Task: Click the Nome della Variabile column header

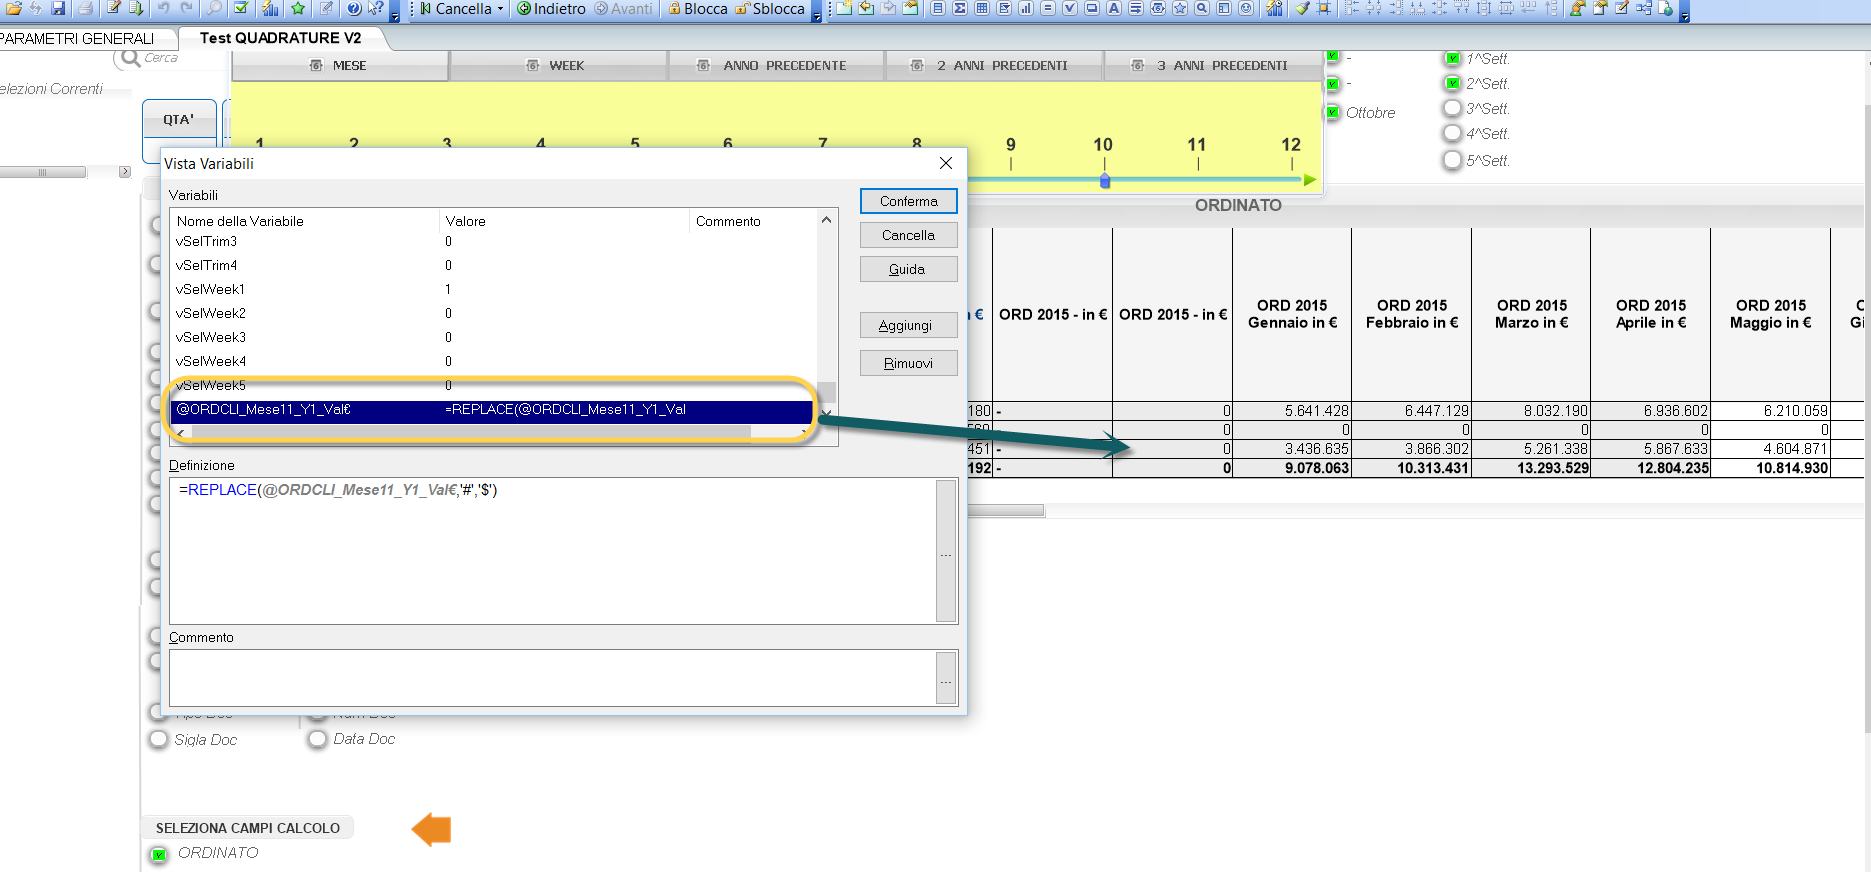Action: (x=306, y=221)
